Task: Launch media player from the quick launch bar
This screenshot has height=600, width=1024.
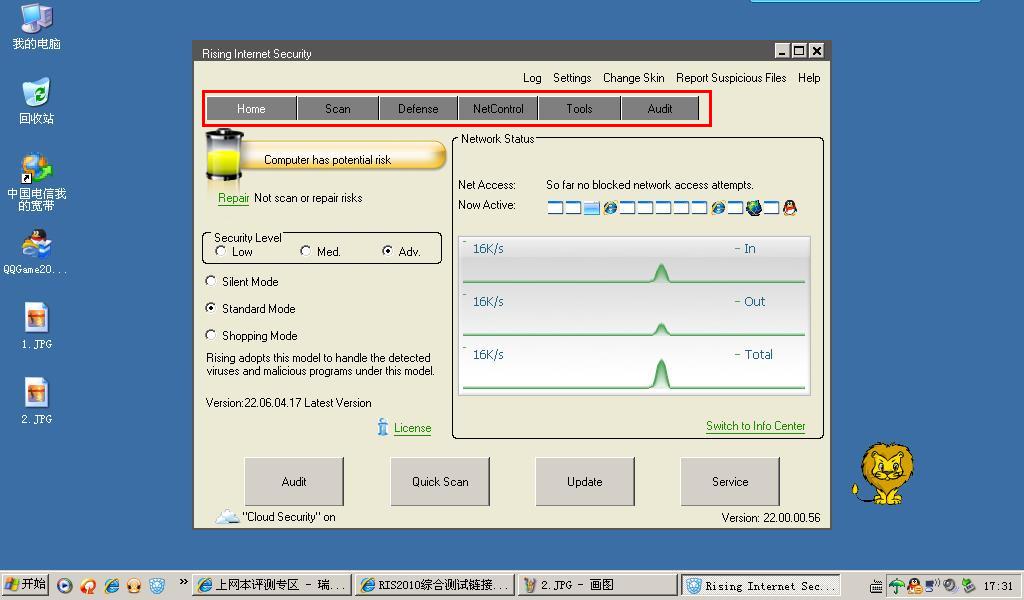Action: [65, 585]
